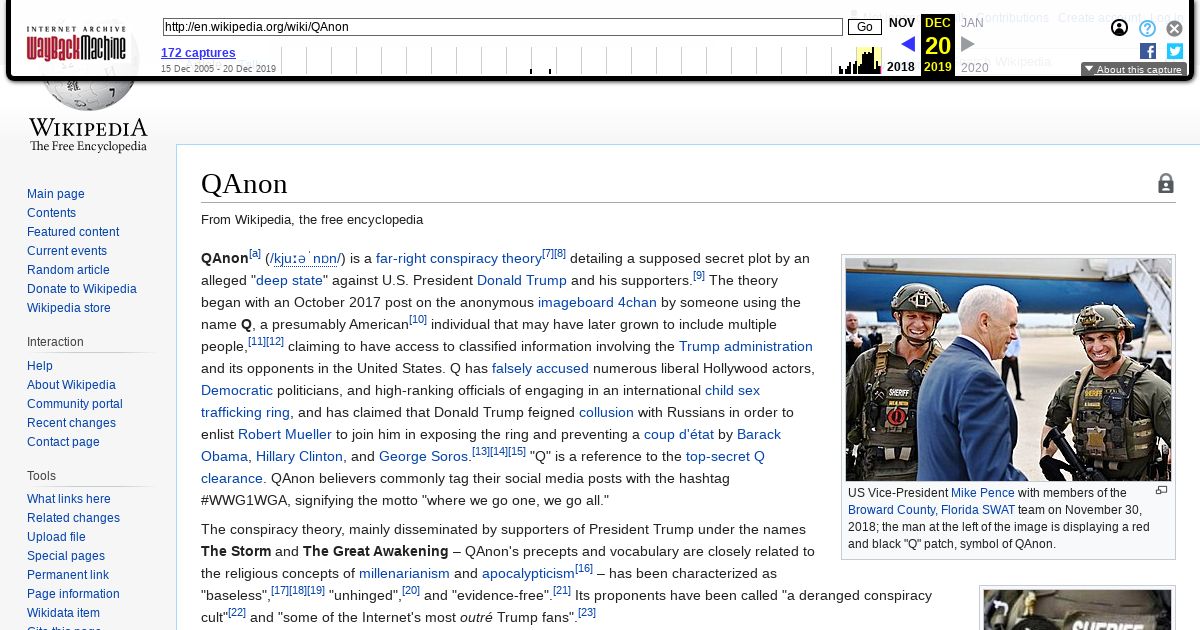Image resolution: width=1200 pixels, height=630 pixels.
Task: Open Wikidata item tool
Action: (63, 613)
